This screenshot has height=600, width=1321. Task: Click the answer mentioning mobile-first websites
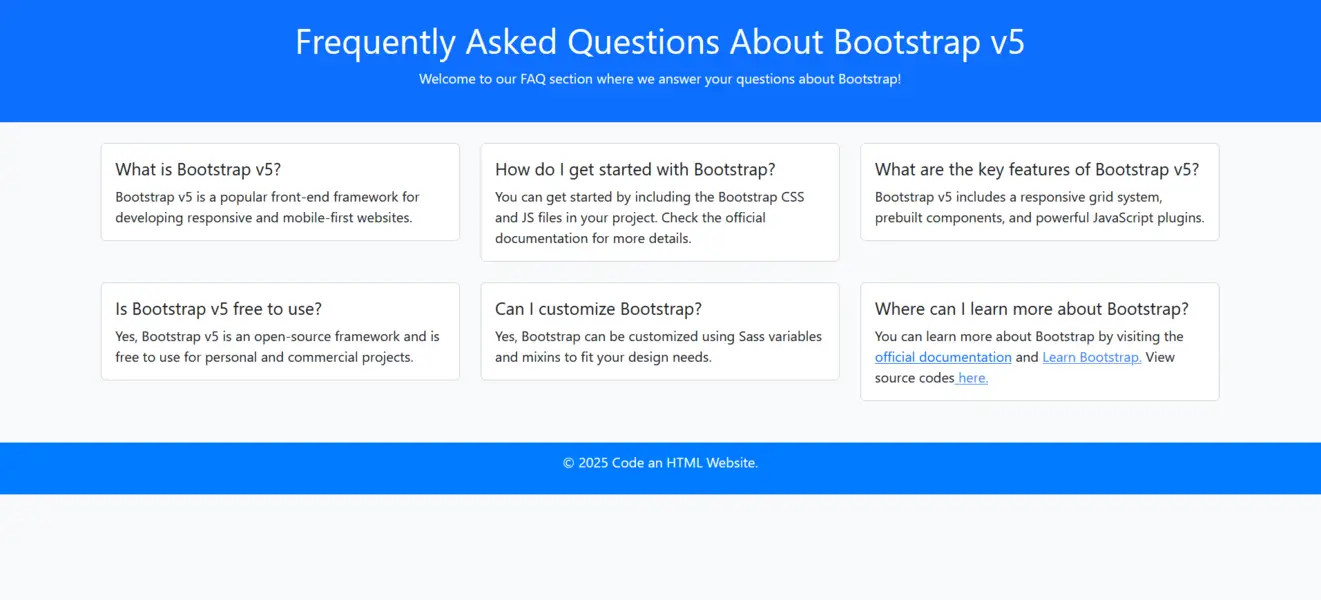[267, 207]
